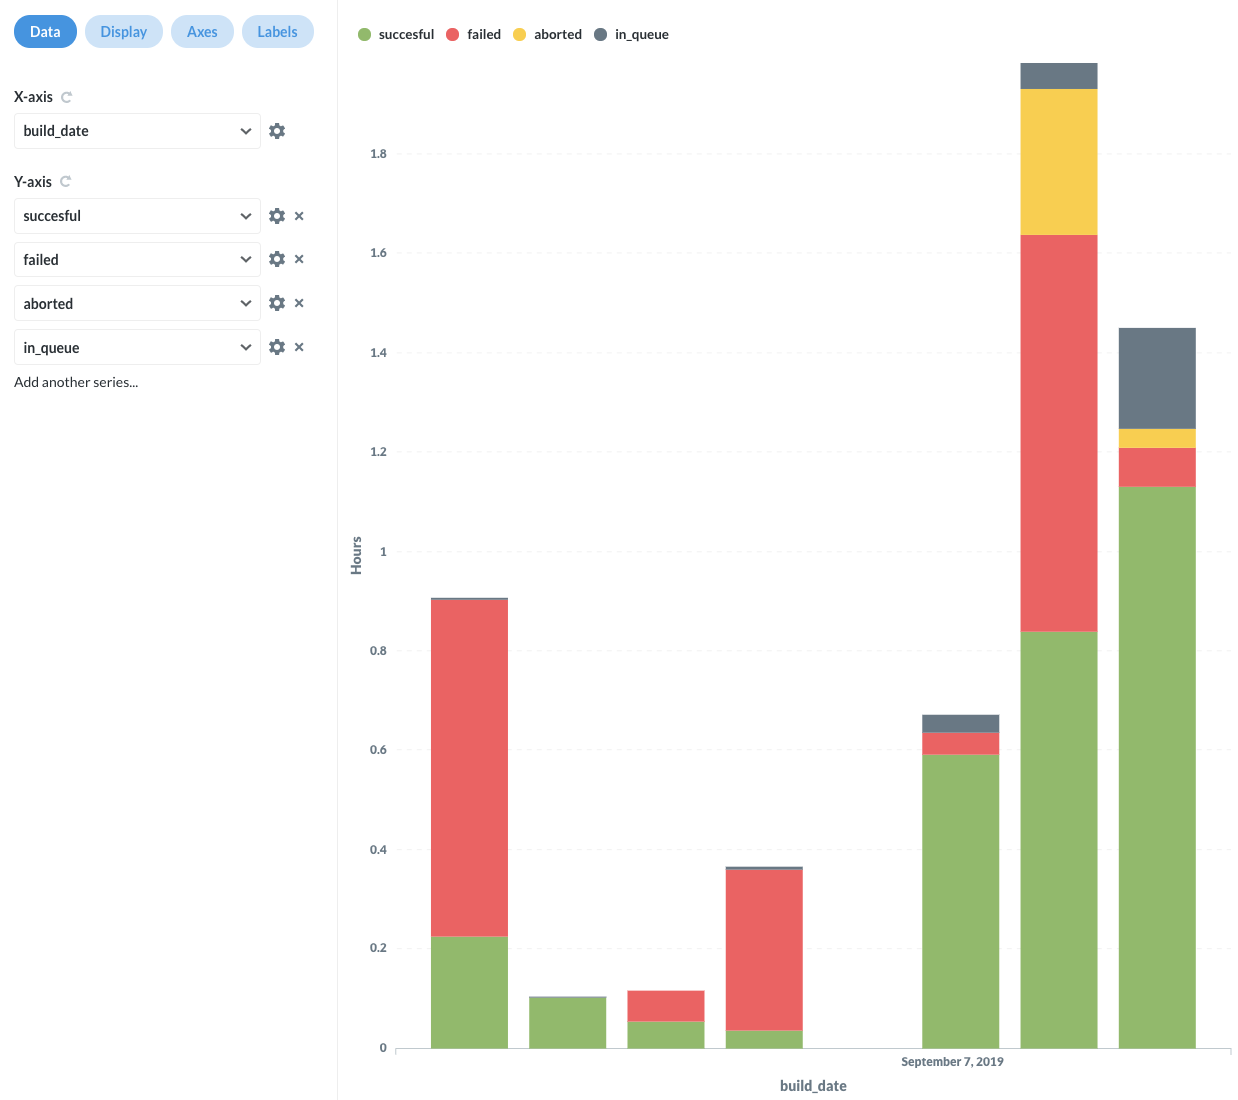The image size is (1238, 1100).
Task: Click the first bar's red failed segment
Action: pyautogui.click(x=469, y=768)
